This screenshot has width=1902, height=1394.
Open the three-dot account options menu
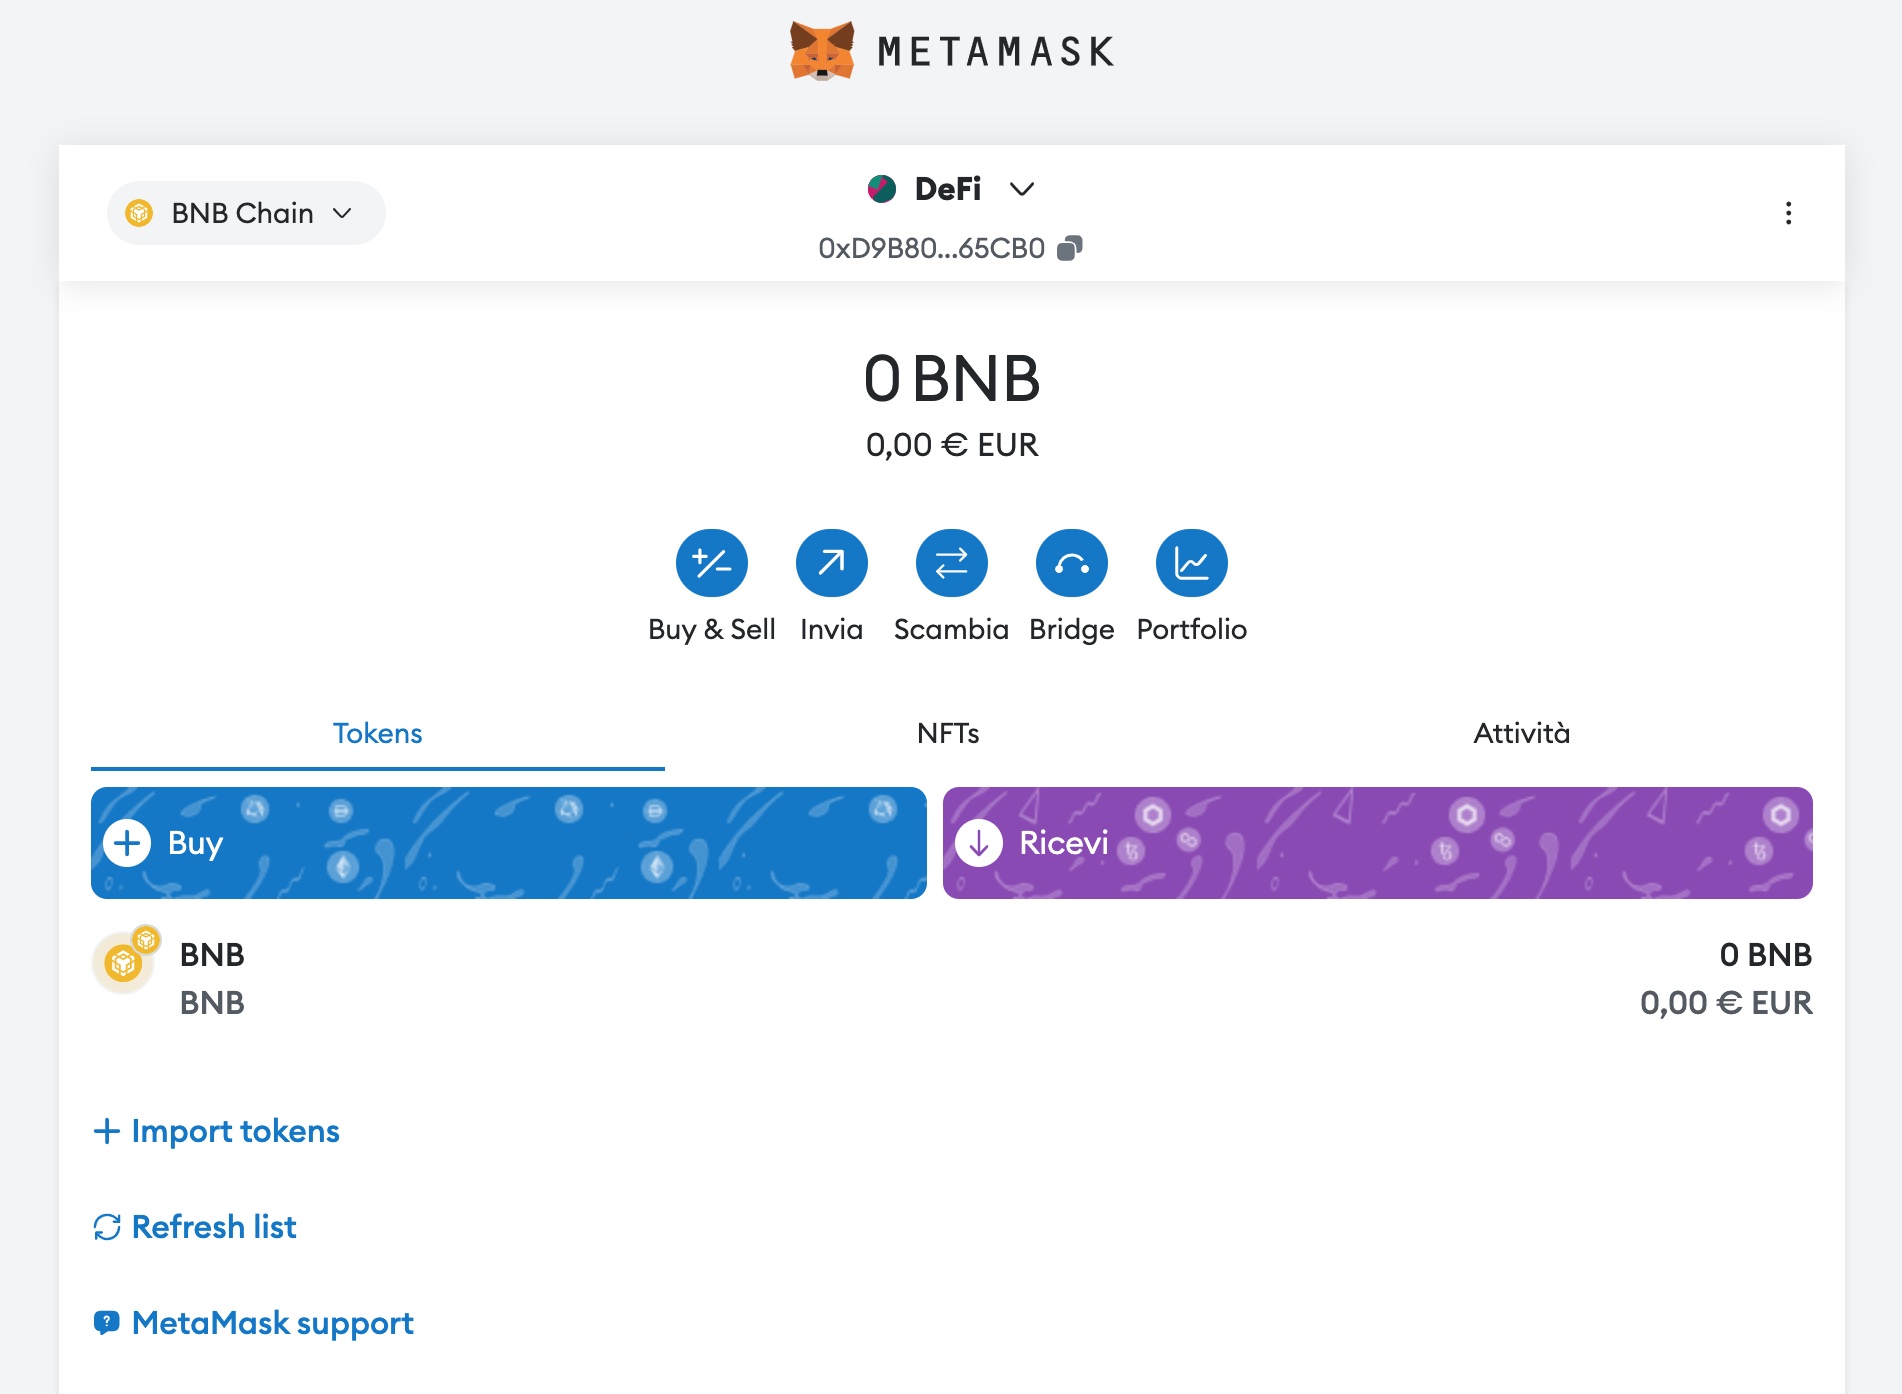pyautogui.click(x=1788, y=213)
